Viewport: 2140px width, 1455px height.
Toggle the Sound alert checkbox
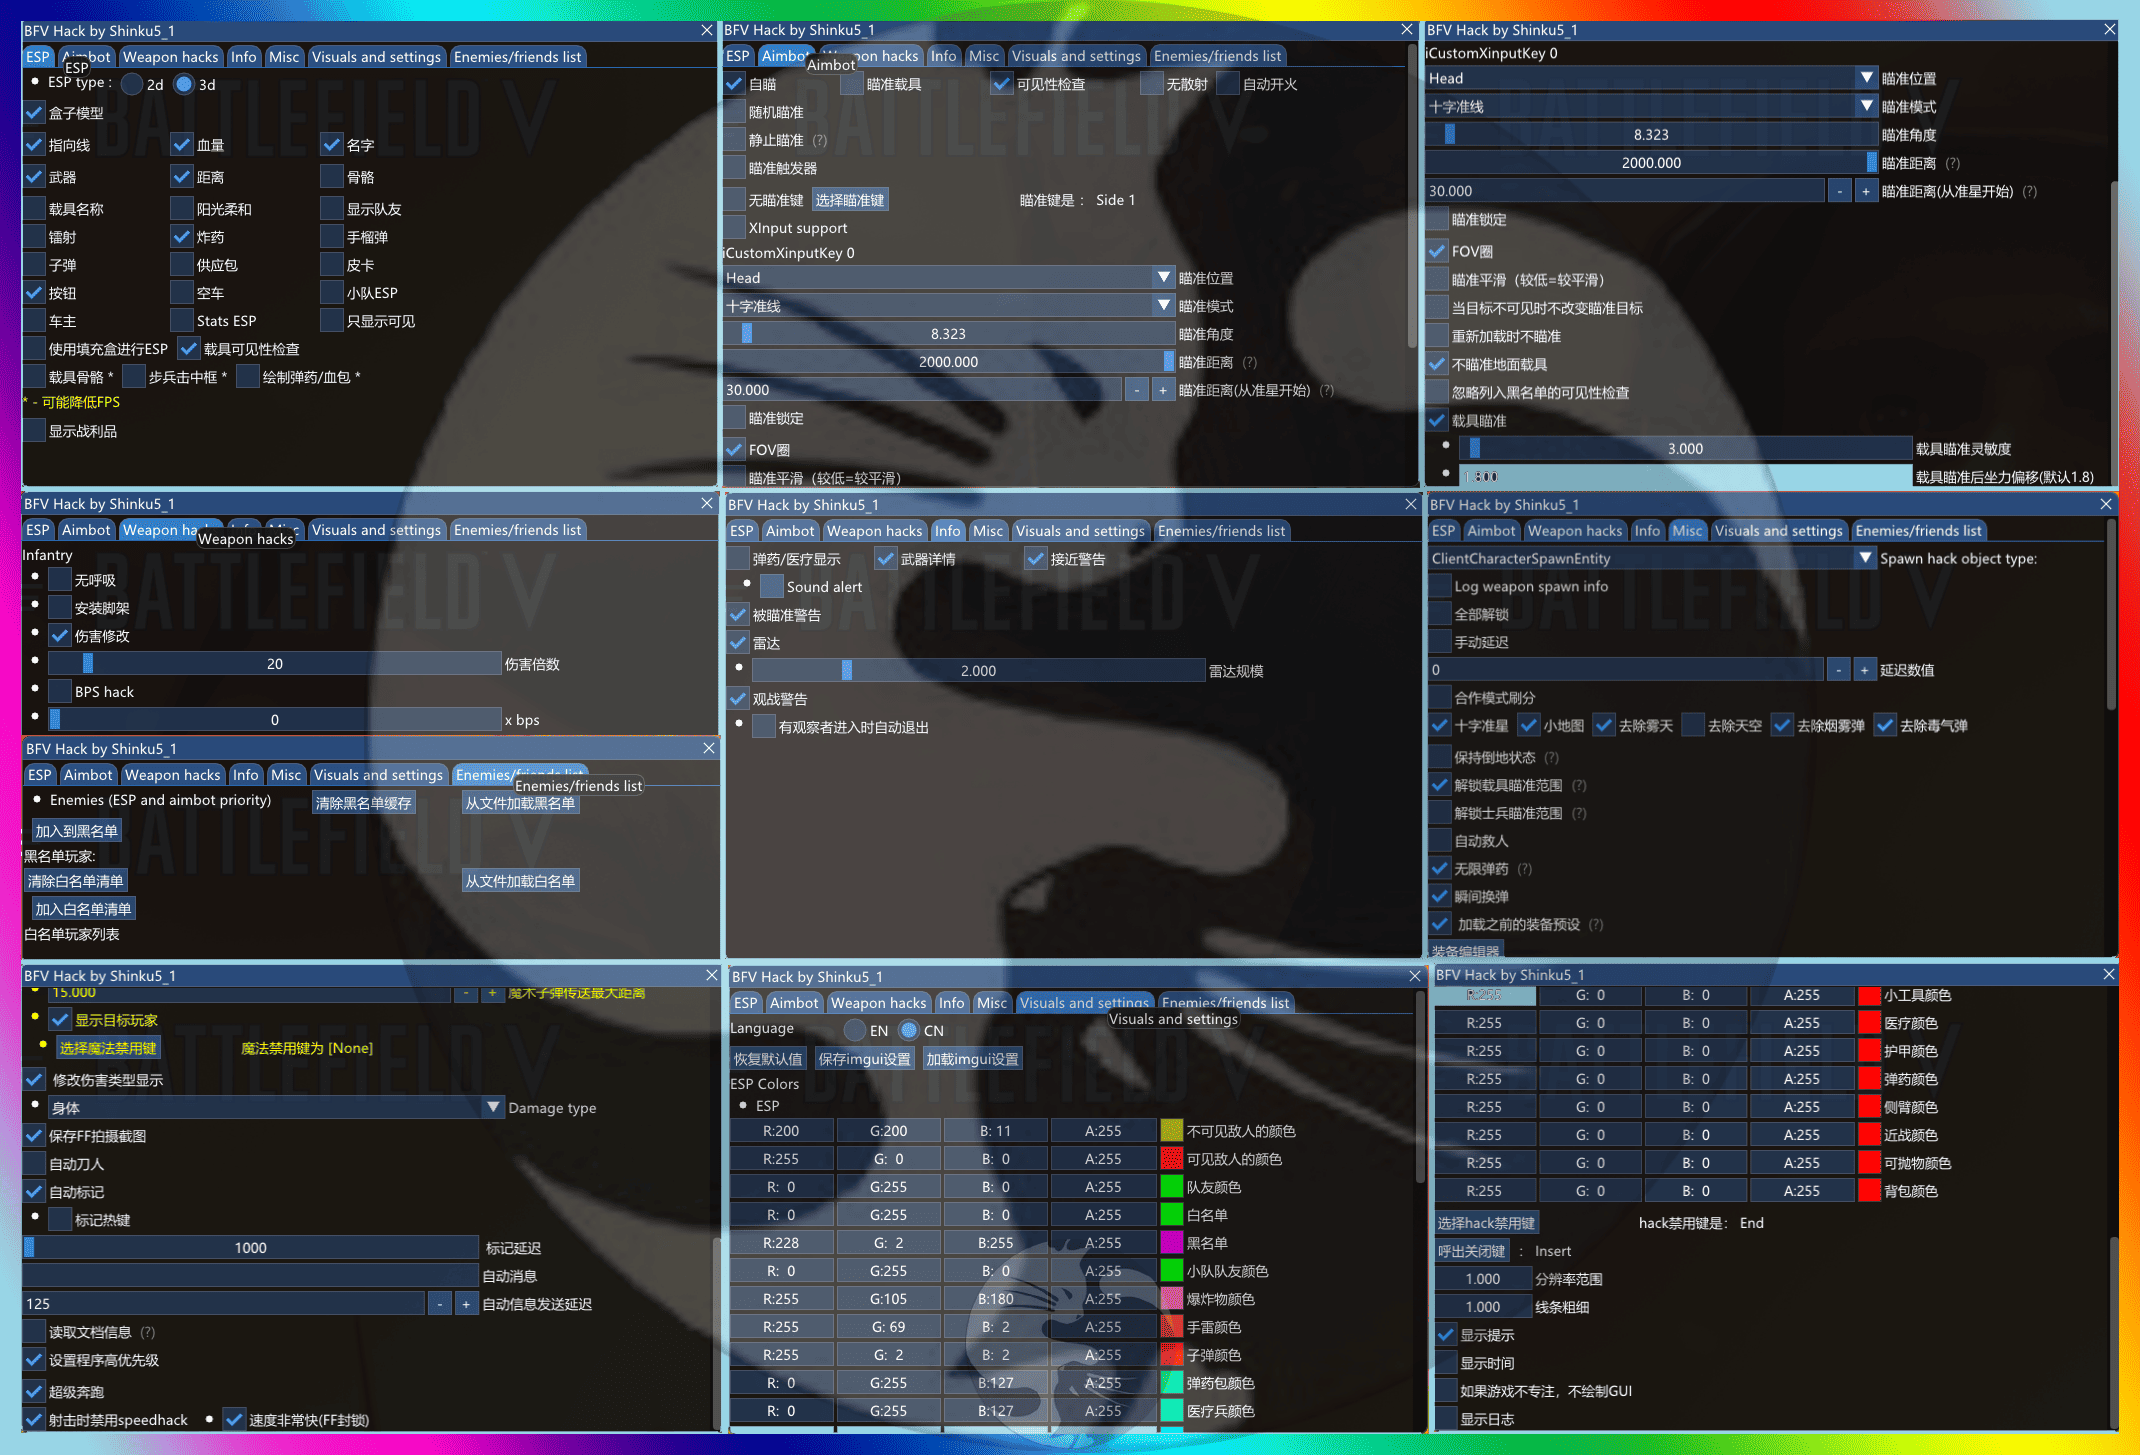click(x=772, y=587)
